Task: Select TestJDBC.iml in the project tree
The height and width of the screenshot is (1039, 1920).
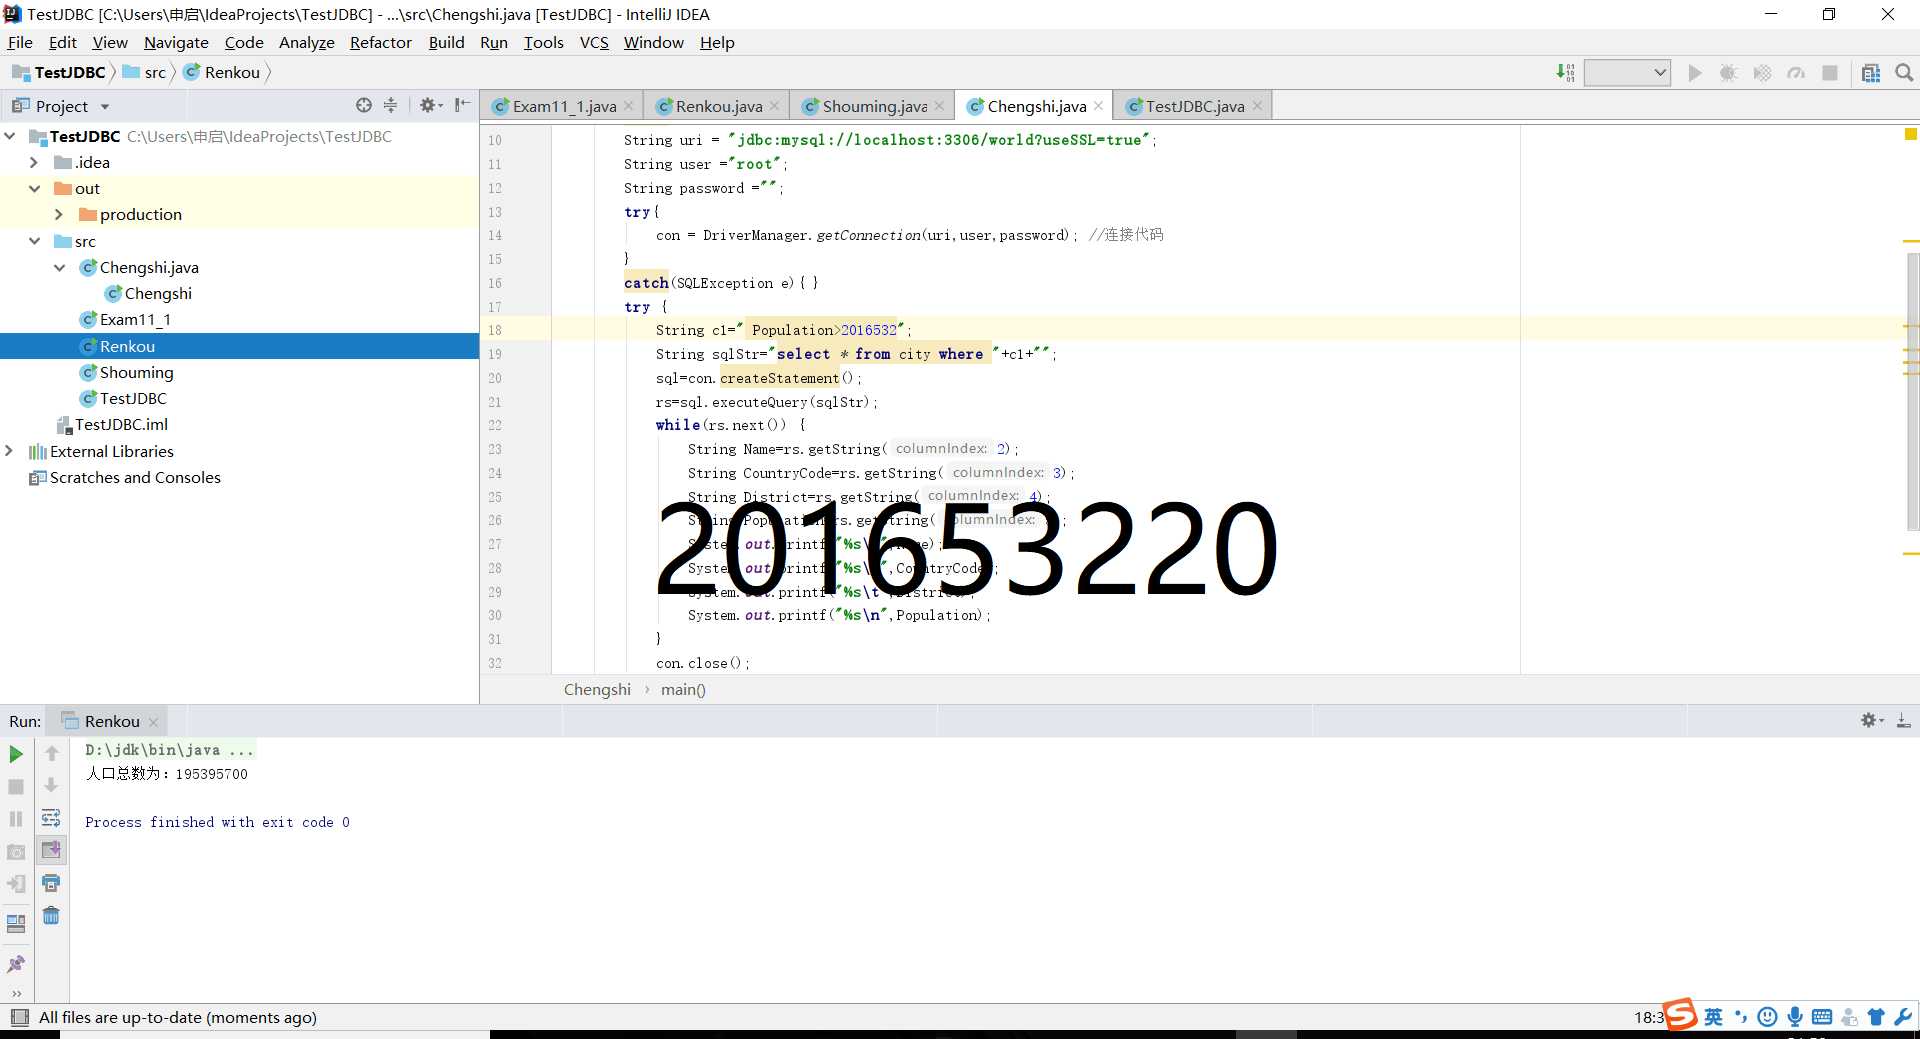Action: tap(121, 424)
